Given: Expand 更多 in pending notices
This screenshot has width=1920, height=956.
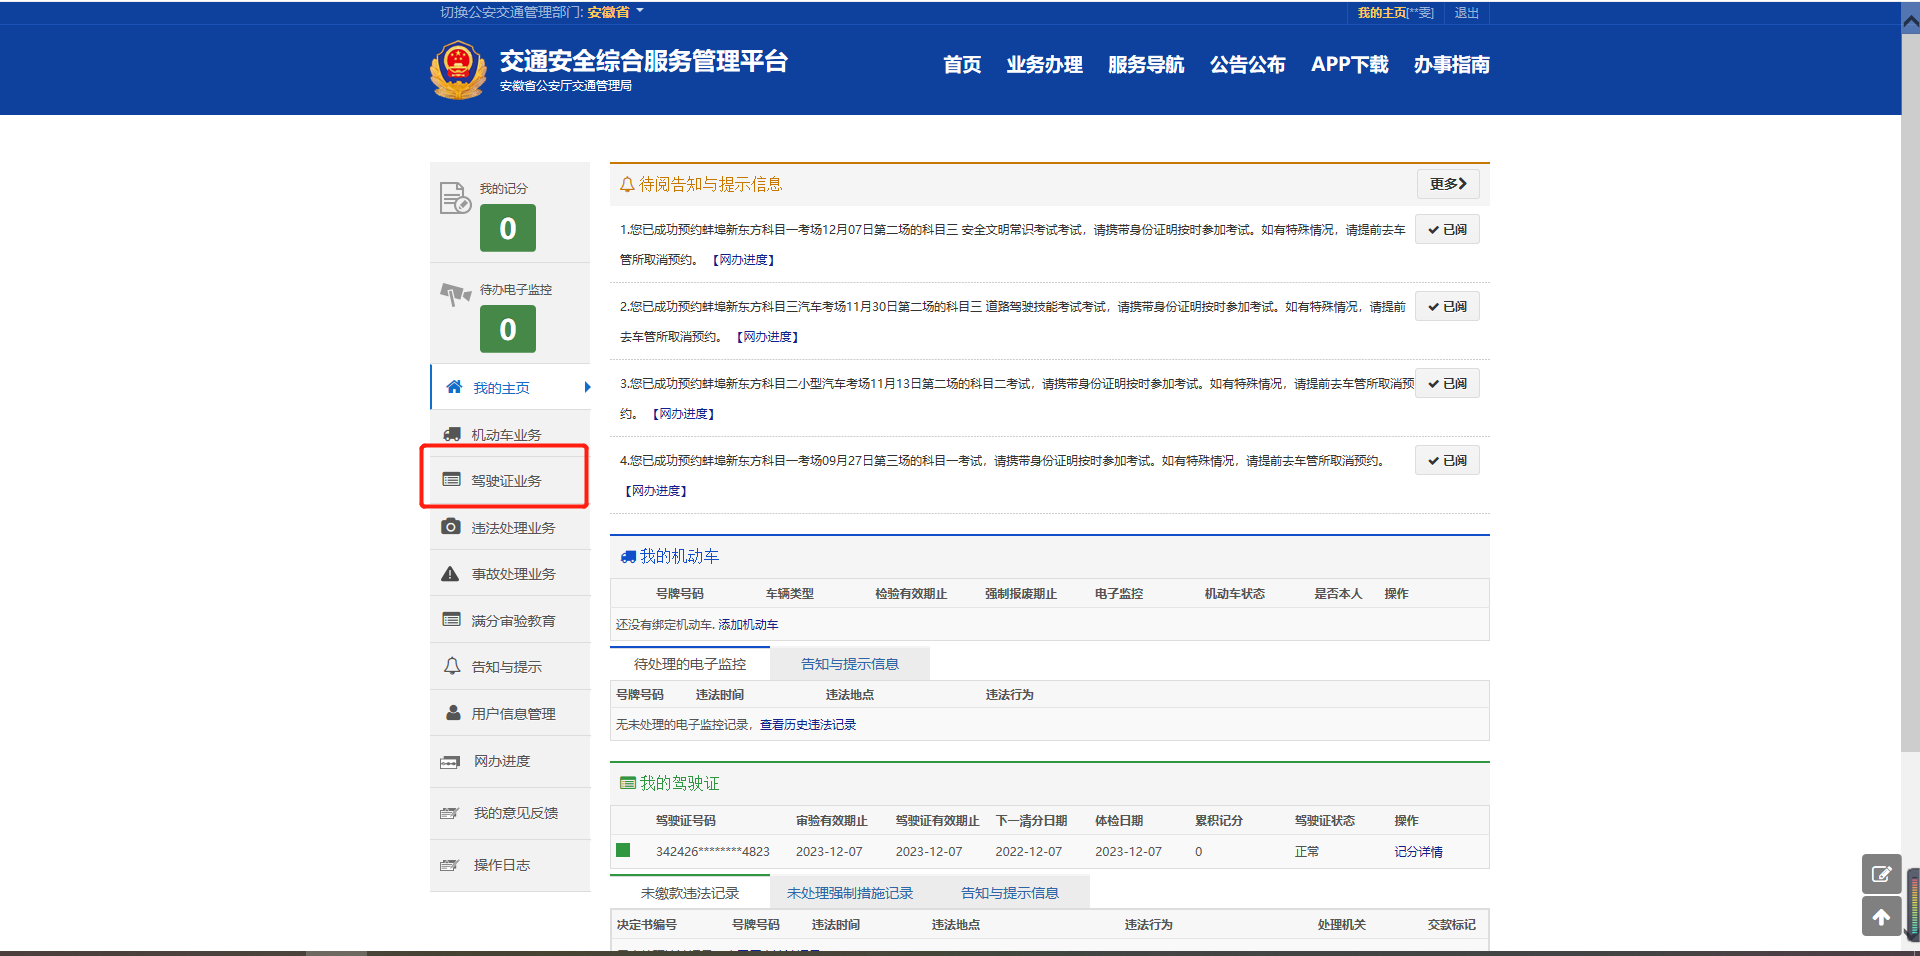Looking at the screenshot, I should coord(1447,184).
